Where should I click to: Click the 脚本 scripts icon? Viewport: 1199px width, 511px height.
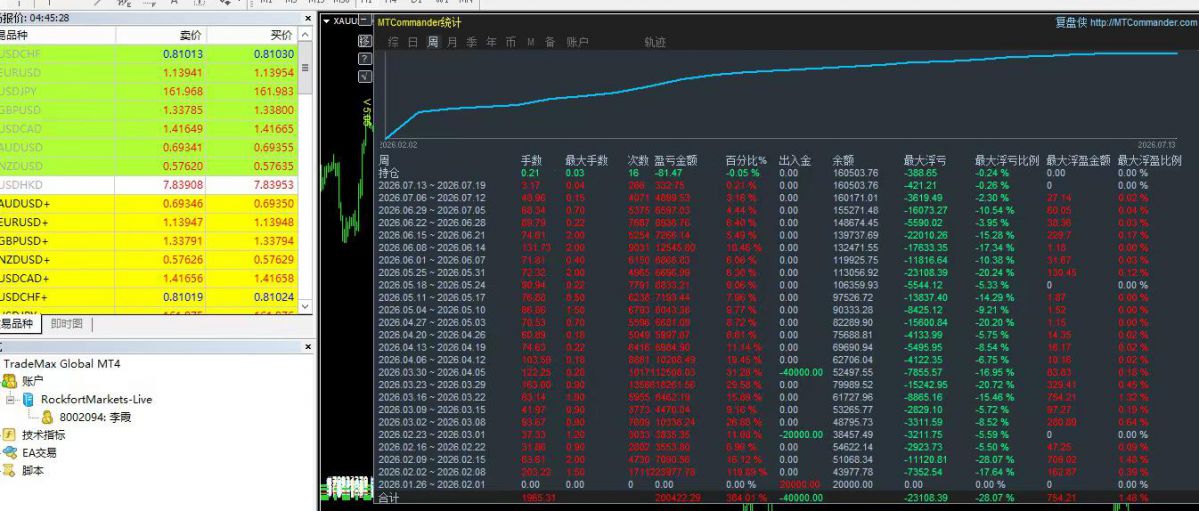pyautogui.click(x=10, y=470)
